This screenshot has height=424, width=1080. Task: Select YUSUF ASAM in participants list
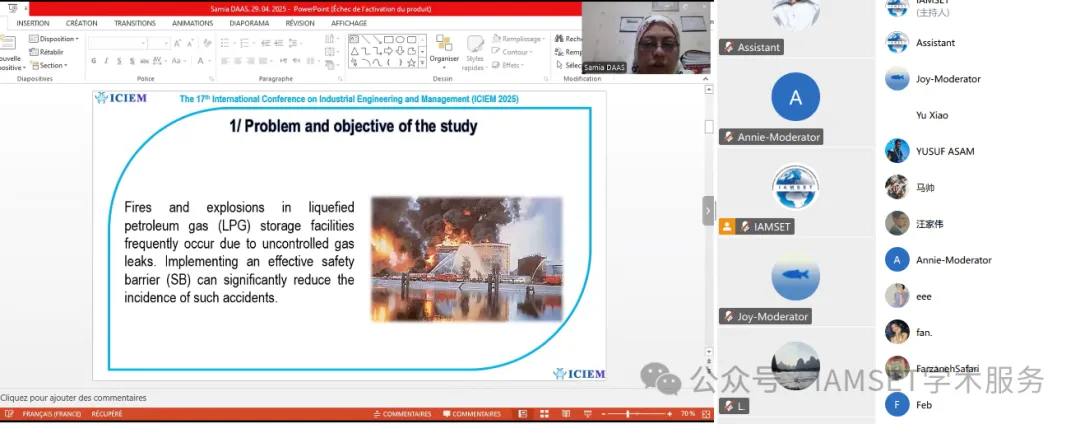pos(945,151)
